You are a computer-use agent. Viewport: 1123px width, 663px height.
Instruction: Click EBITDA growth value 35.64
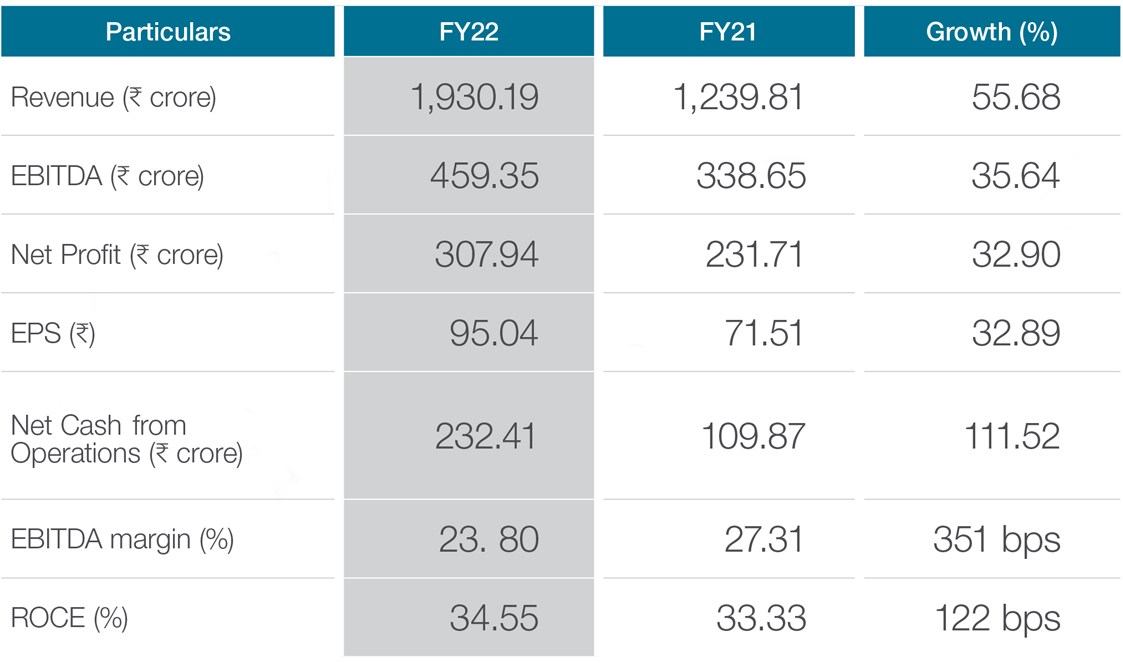point(1015,176)
